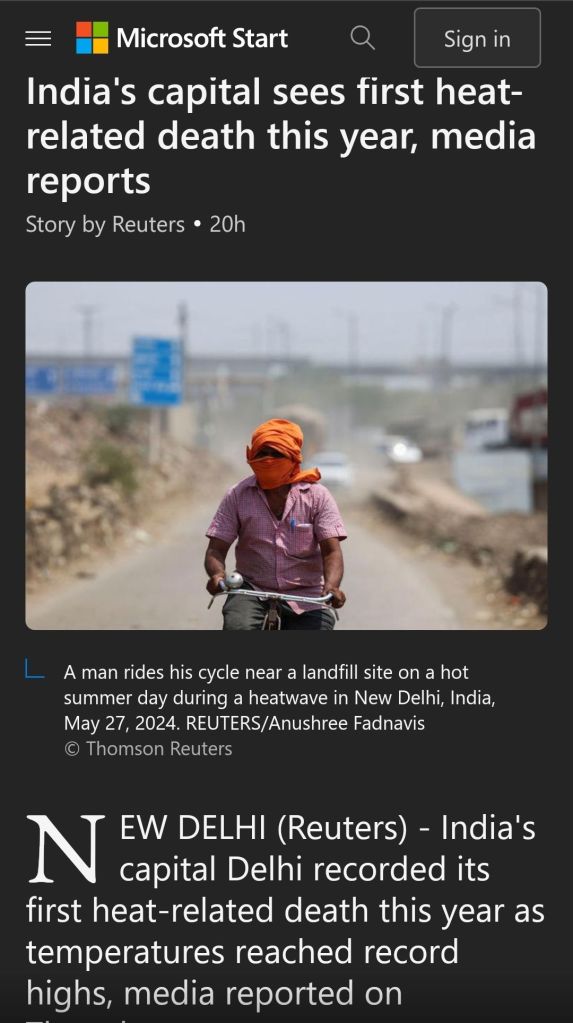573x1023 pixels.
Task: Select the first paragraph about Delhi temperatures
Action: coord(286,913)
